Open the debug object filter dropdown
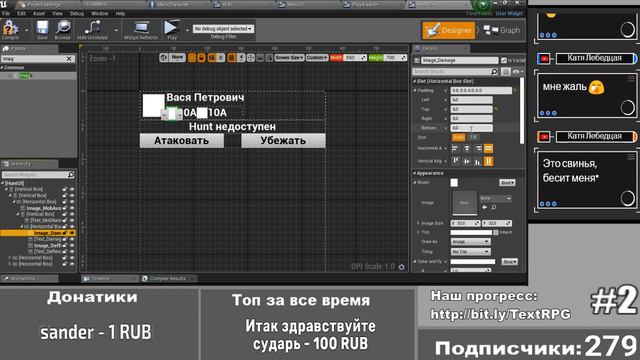This screenshot has height=360, width=640. tap(223, 29)
